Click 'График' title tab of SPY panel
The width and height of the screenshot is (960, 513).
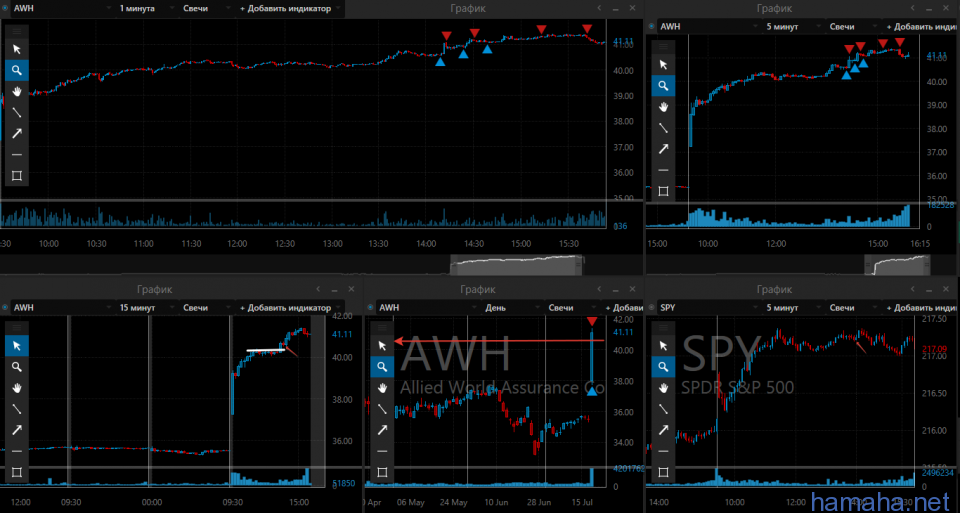click(774, 290)
